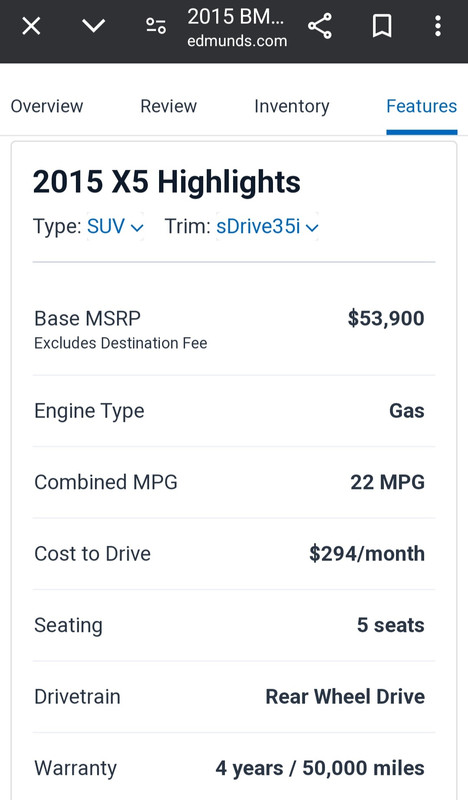468x800 pixels.
Task: Open the Review tab
Action: [168, 106]
